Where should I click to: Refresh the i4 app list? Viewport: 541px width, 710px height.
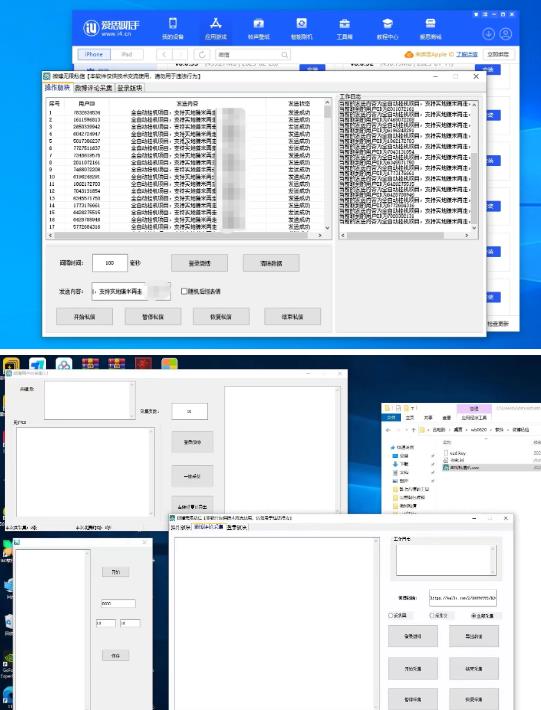click(x=201, y=55)
